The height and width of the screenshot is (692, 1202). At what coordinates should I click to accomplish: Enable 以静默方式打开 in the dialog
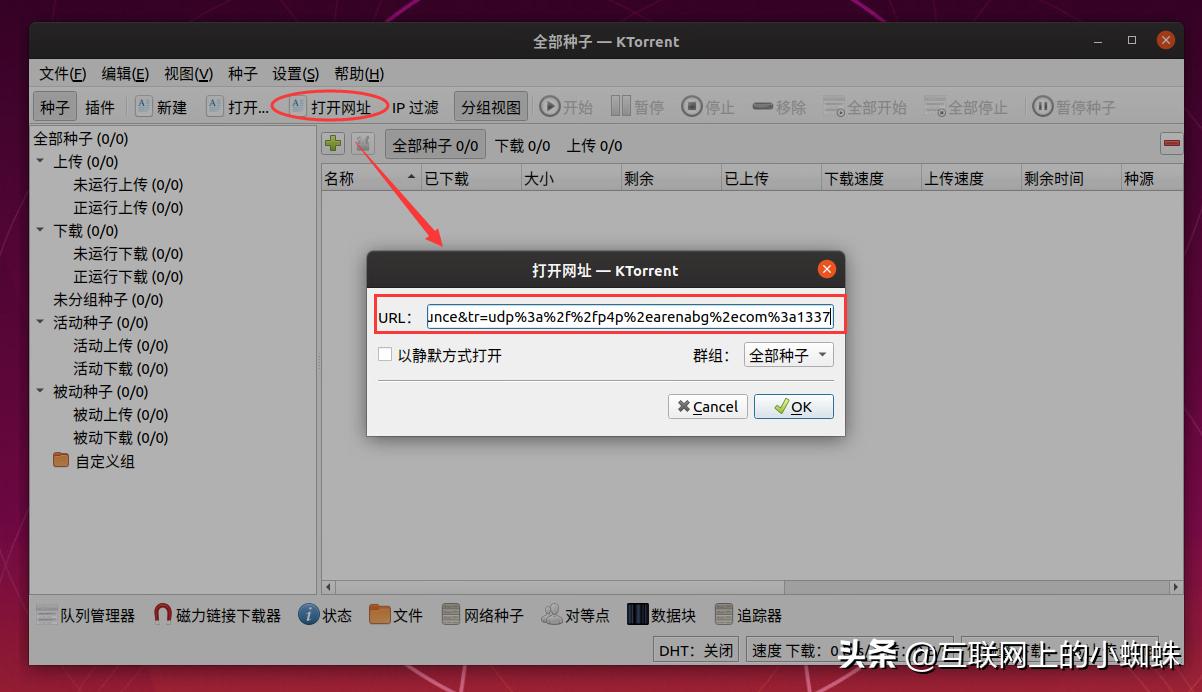click(x=384, y=354)
